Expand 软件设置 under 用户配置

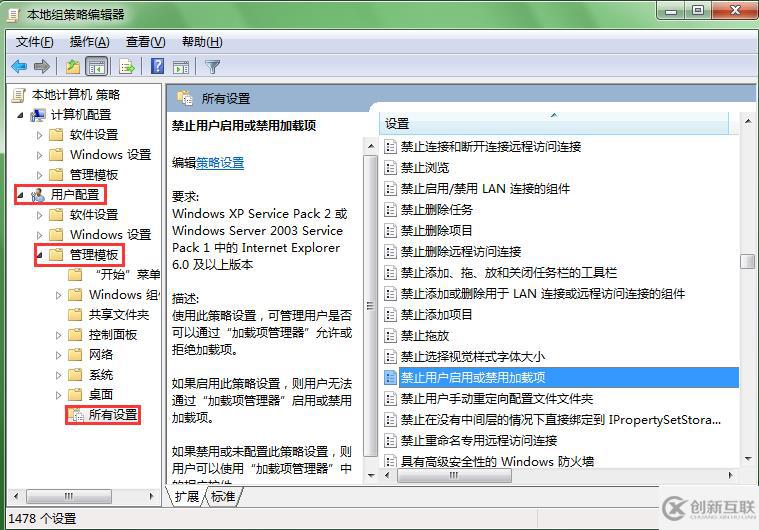(40, 215)
